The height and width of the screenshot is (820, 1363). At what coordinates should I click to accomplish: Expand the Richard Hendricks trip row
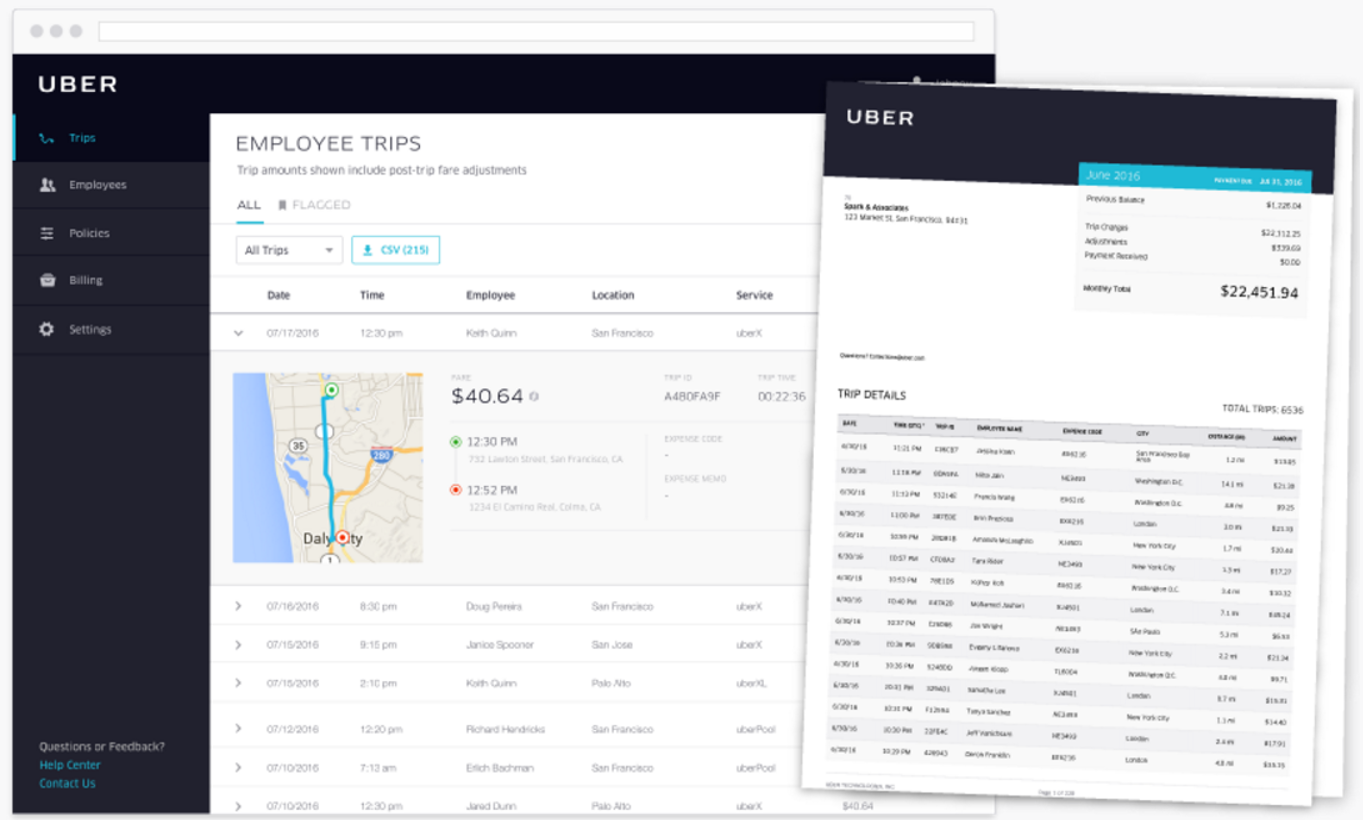click(238, 729)
